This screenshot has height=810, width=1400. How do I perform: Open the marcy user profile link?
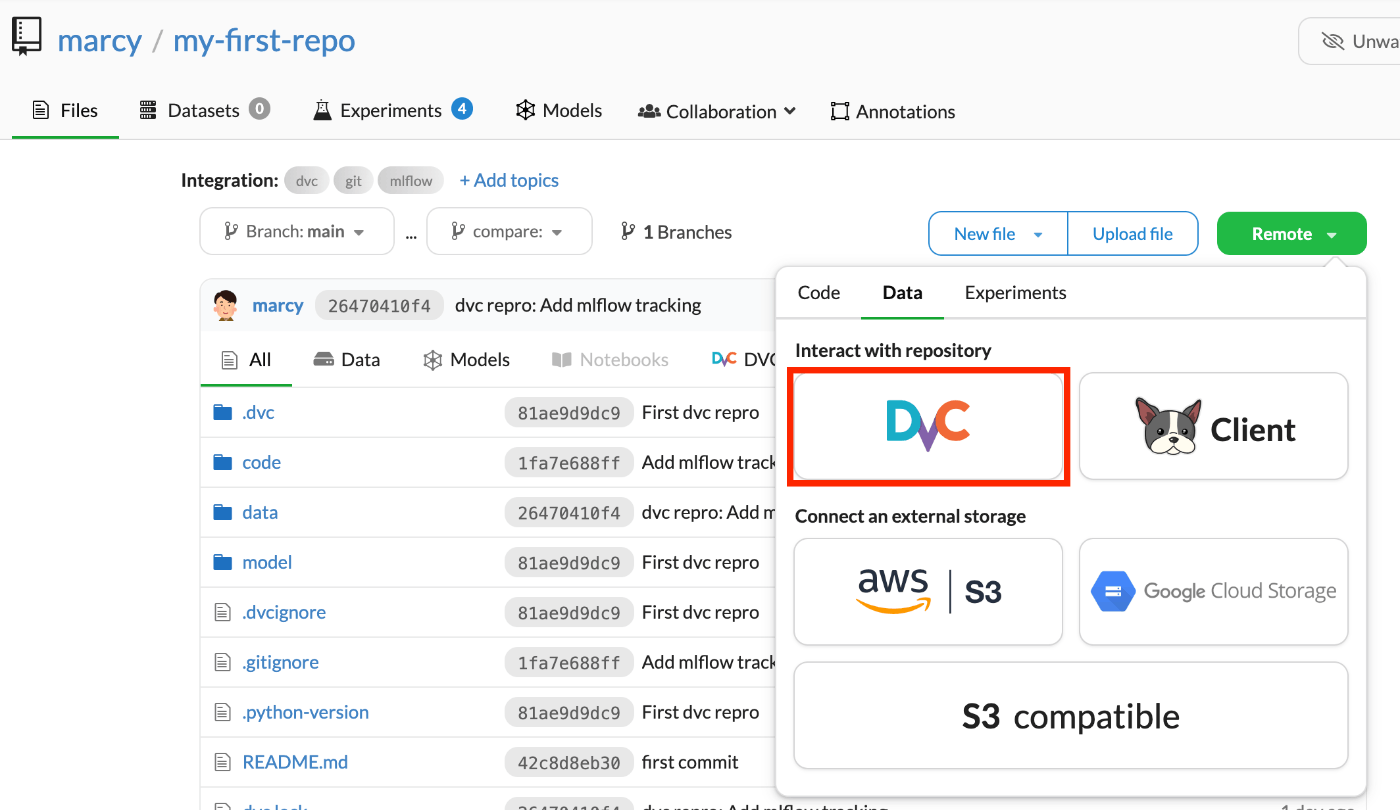coord(99,41)
